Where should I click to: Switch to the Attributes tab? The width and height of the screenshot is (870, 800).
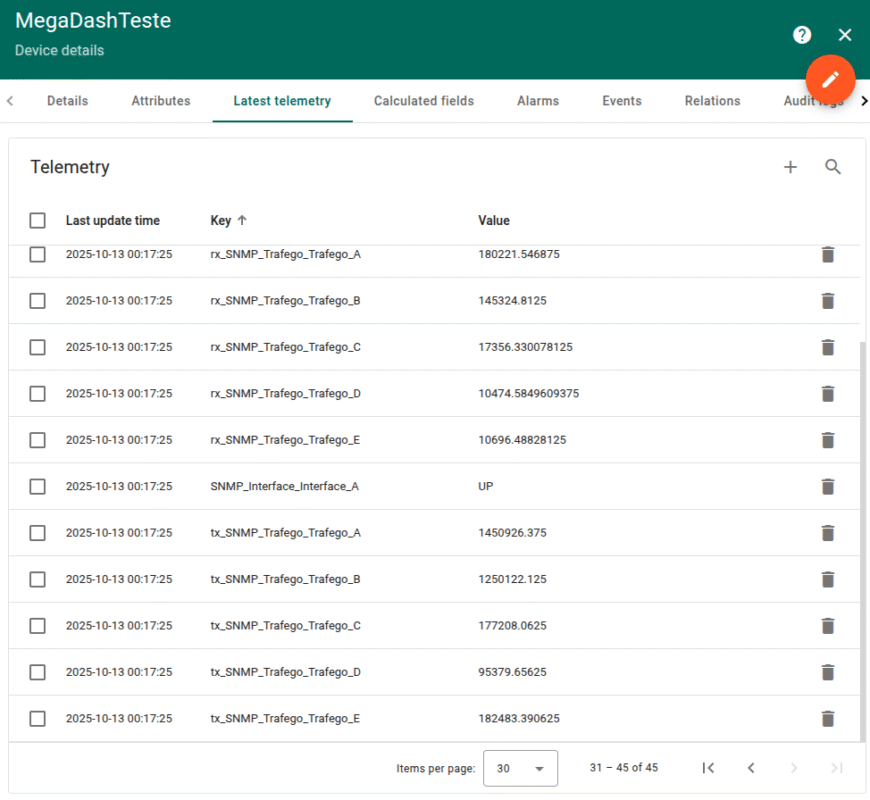161,101
